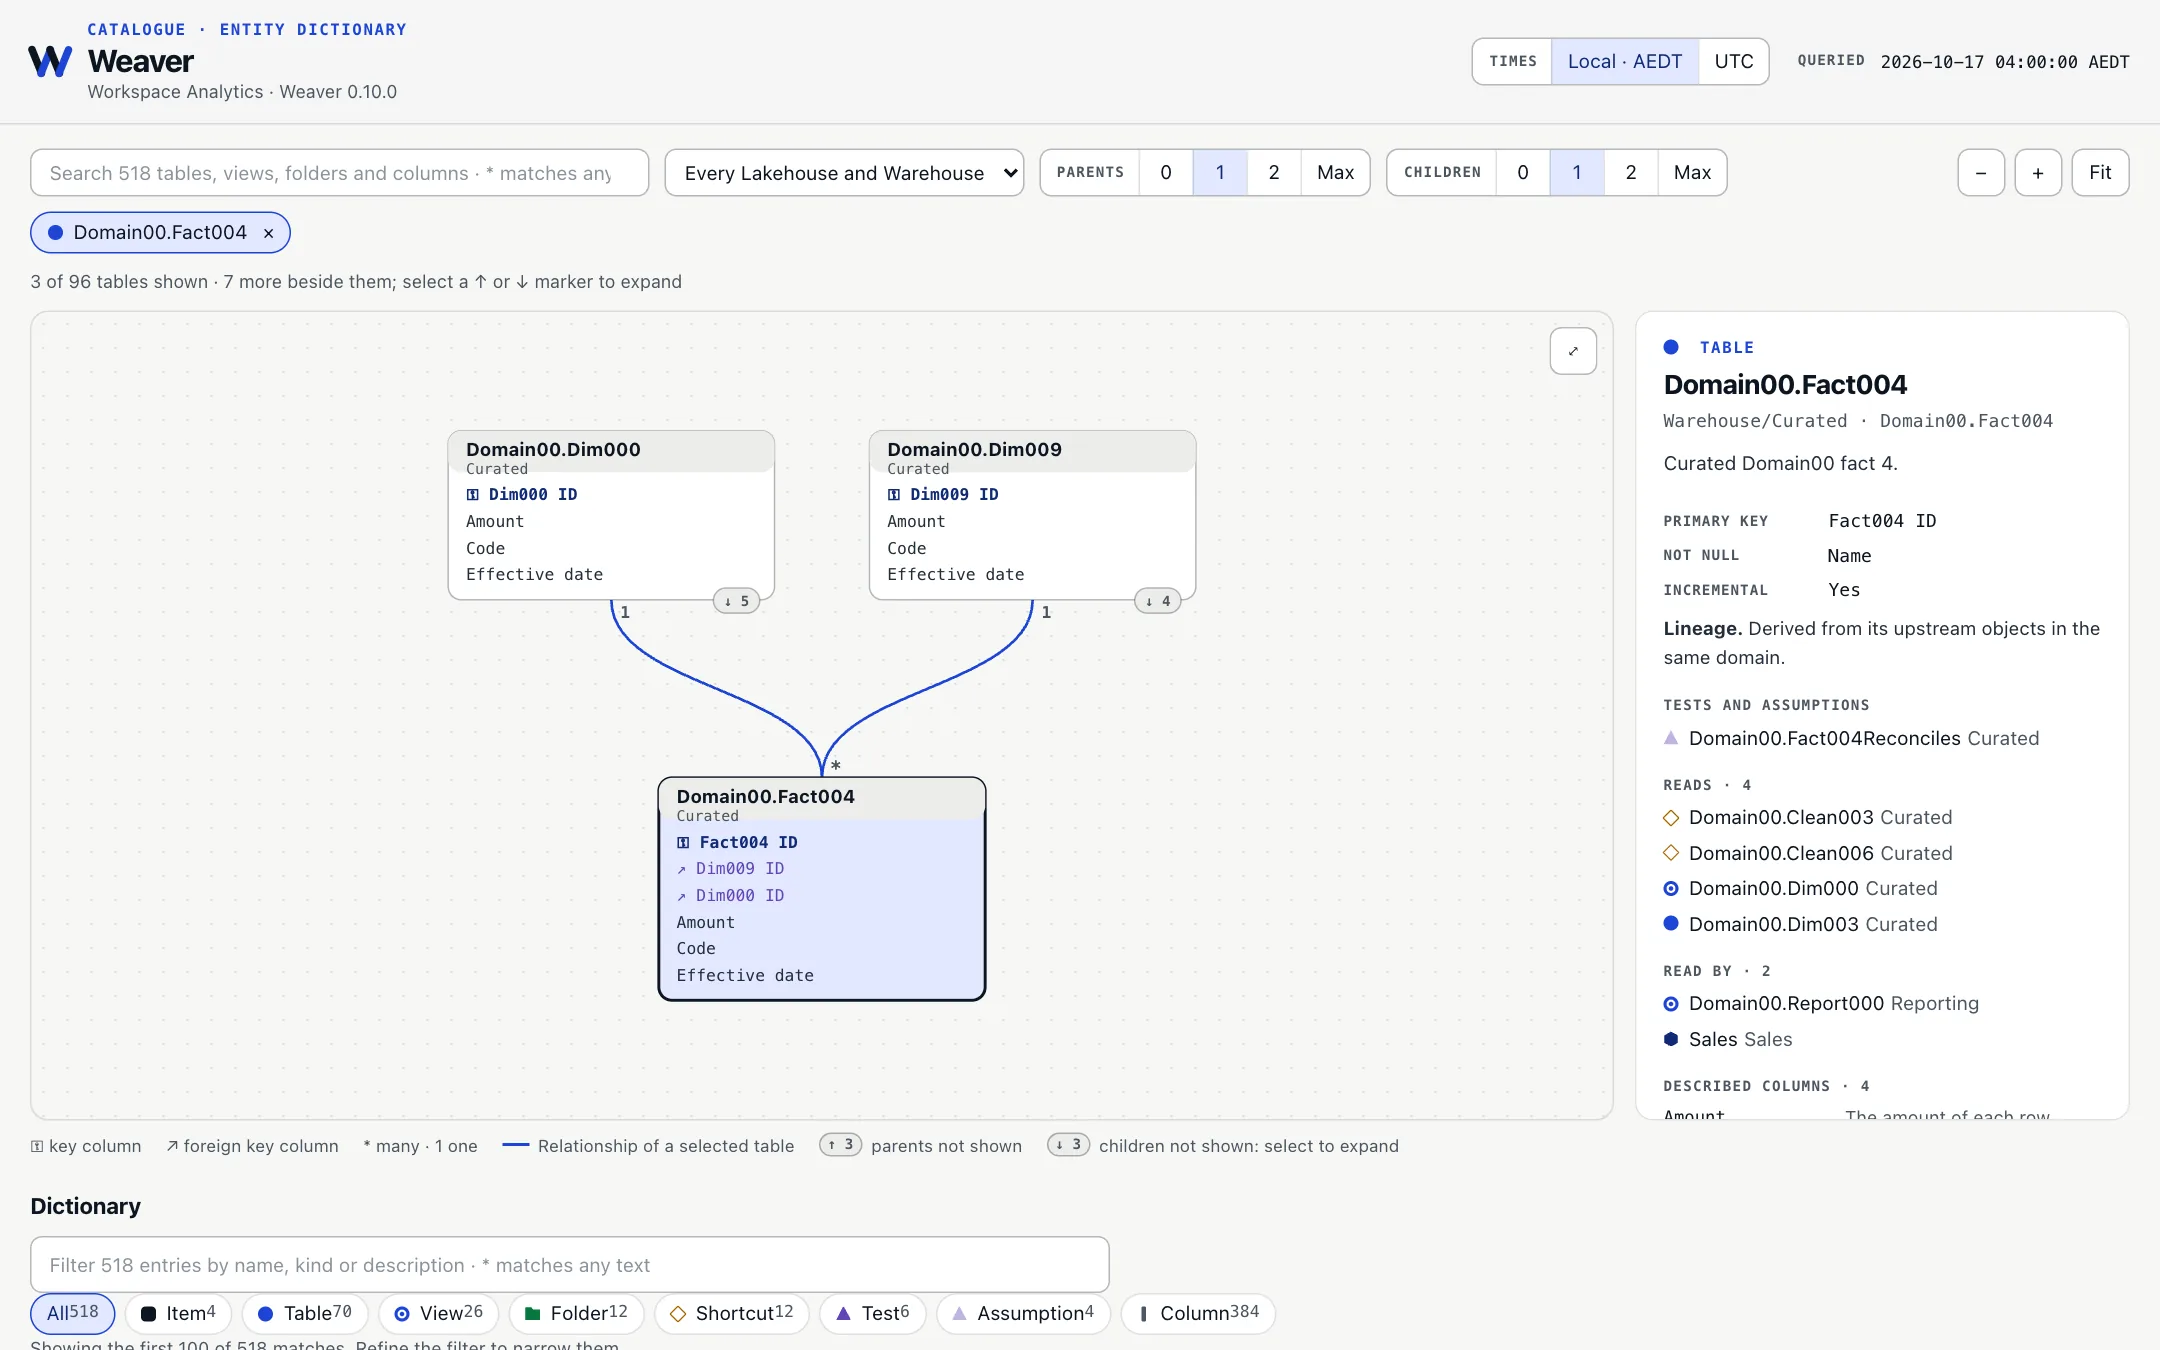Screen dimensions: 2160x1350
Task: Set Parents depth to 2
Action: pyautogui.click(x=1274, y=172)
